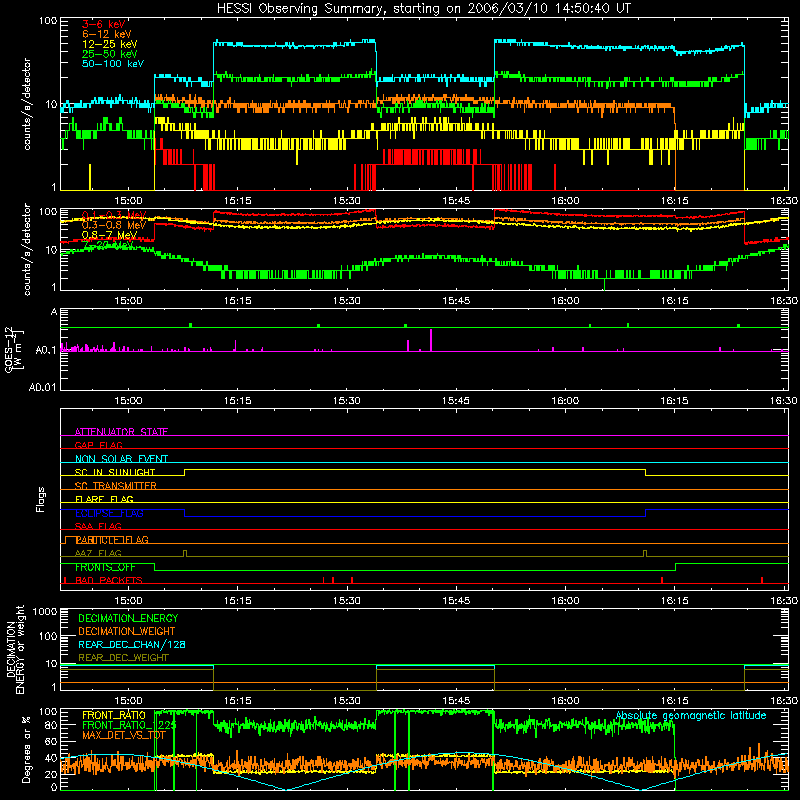This screenshot has height=800, width=800.
Task: Click the HESSI Observing Summary title text
Action: point(423,9)
